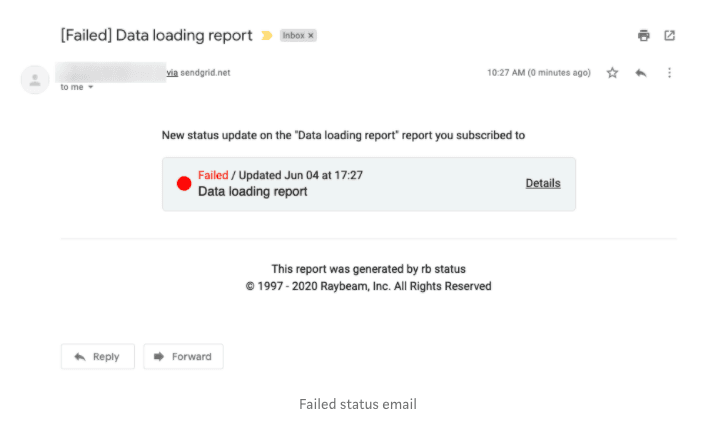Open the email in a new window
The image size is (721, 436).
tap(670, 36)
